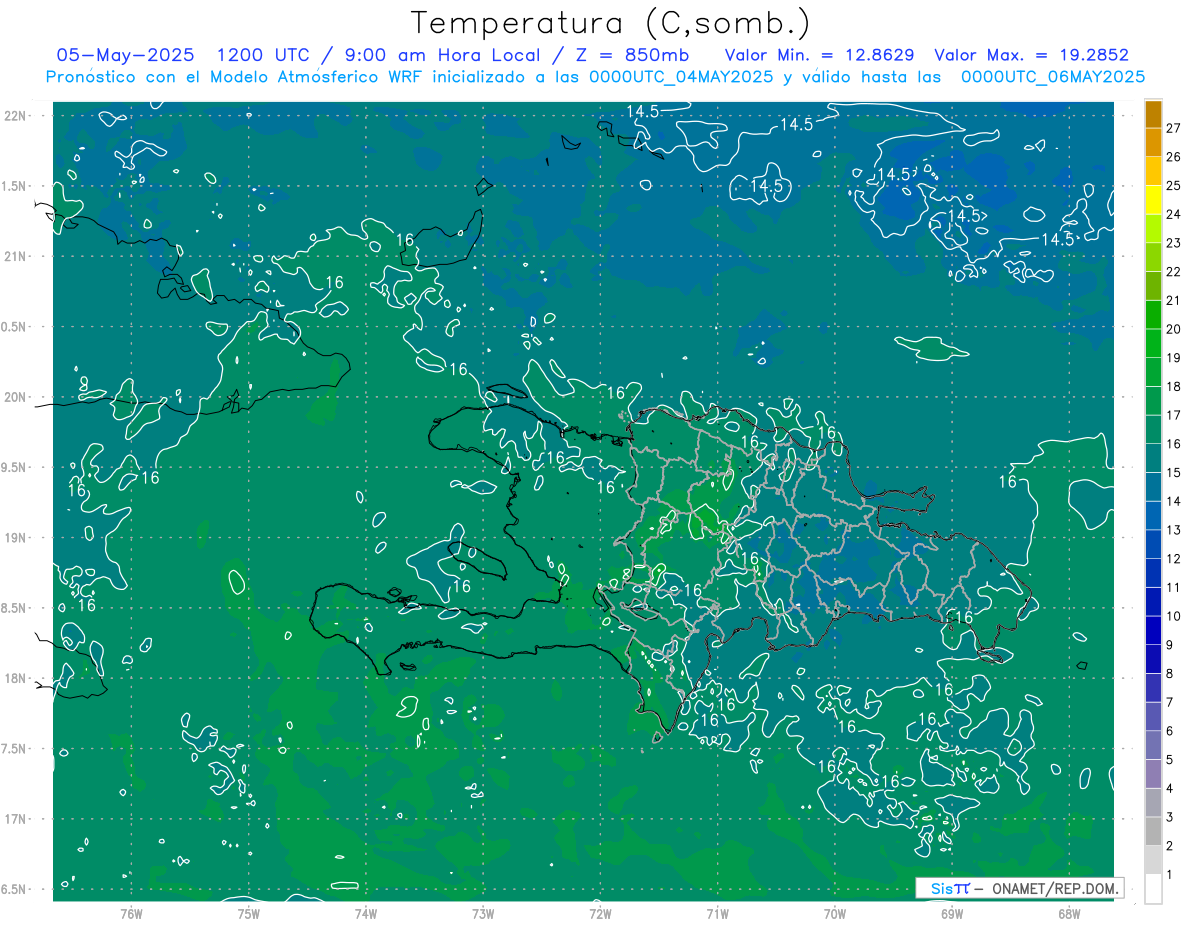The image size is (1200, 927).
Task: Click the "16" label on the color scale
Action: pos(1173,444)
